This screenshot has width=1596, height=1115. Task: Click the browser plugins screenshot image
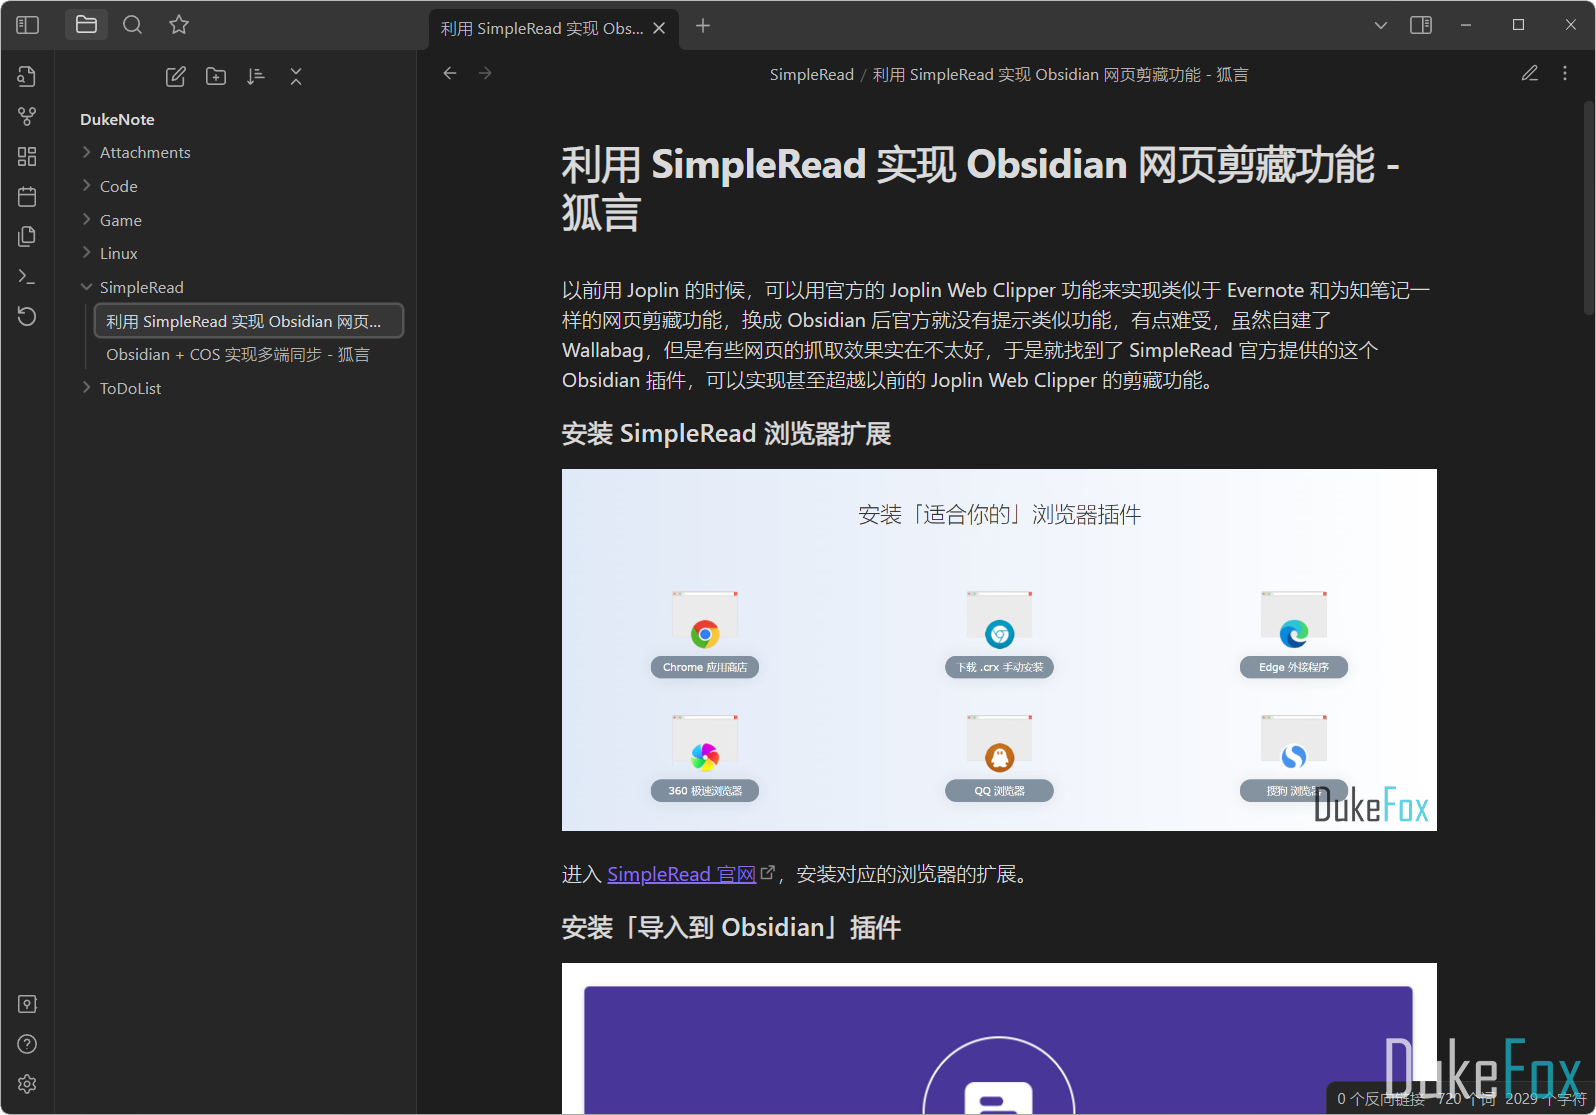point(999,650)
